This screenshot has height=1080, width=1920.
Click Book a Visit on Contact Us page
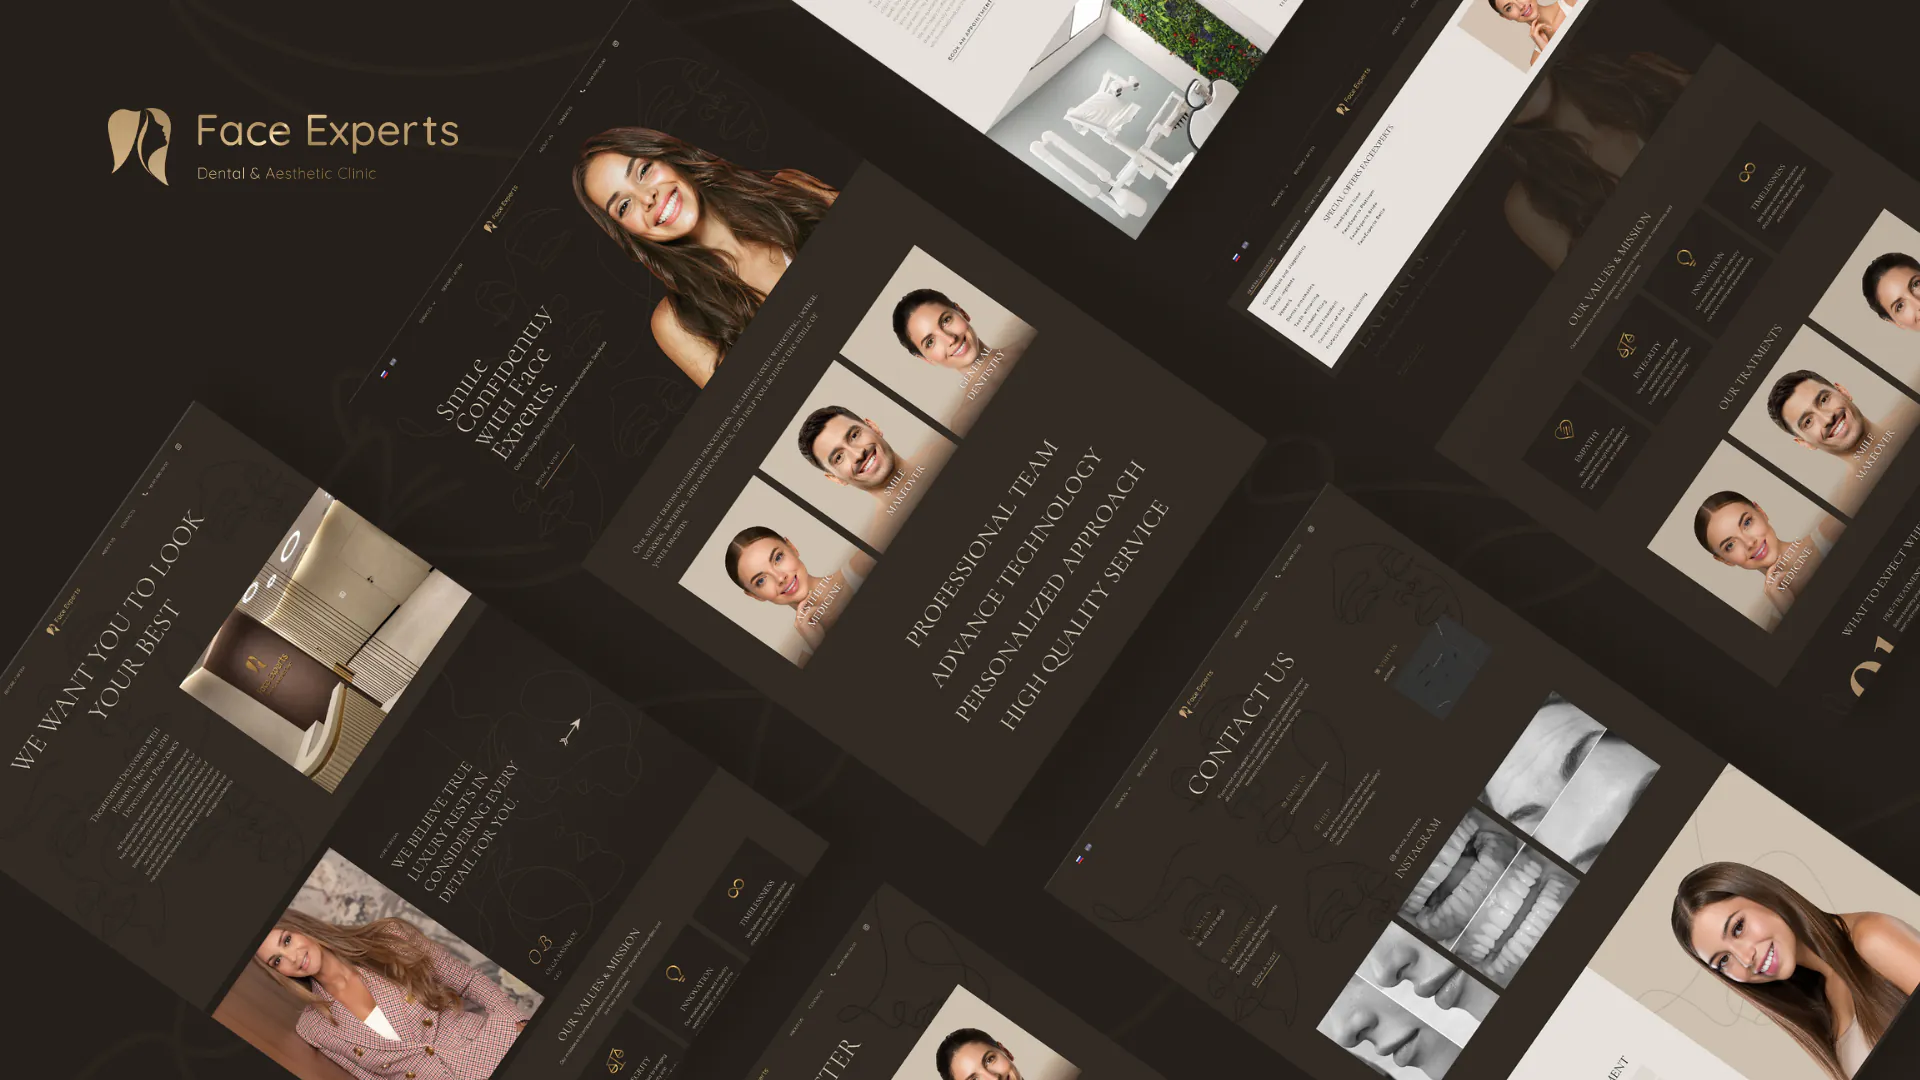1265,970
